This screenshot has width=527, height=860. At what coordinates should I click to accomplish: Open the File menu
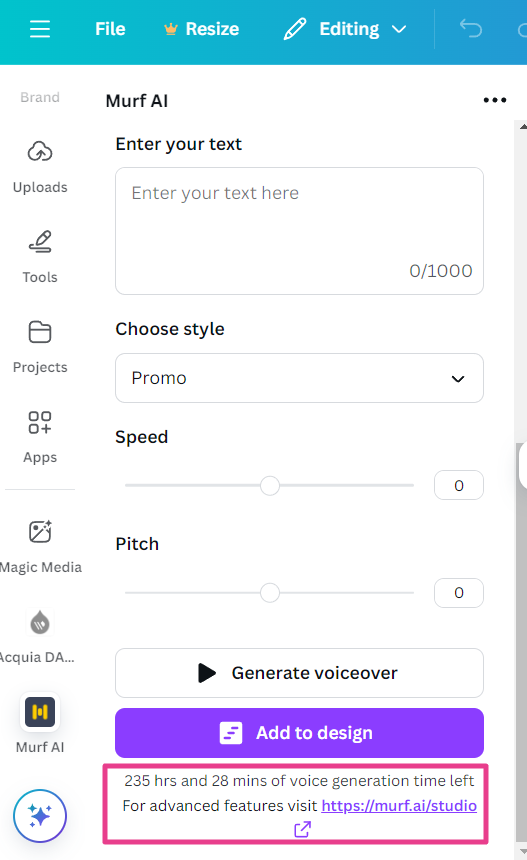click(x=110, y=29)
